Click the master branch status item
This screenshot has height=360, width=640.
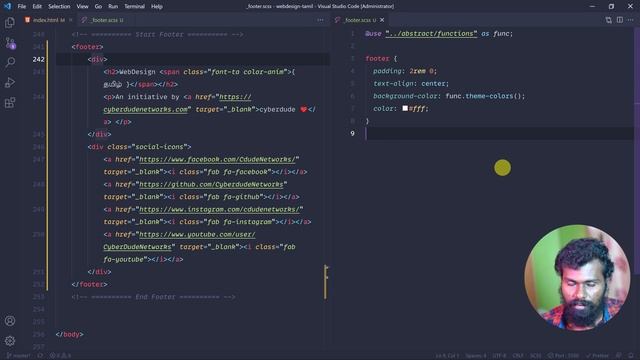[x=18, y=356]
